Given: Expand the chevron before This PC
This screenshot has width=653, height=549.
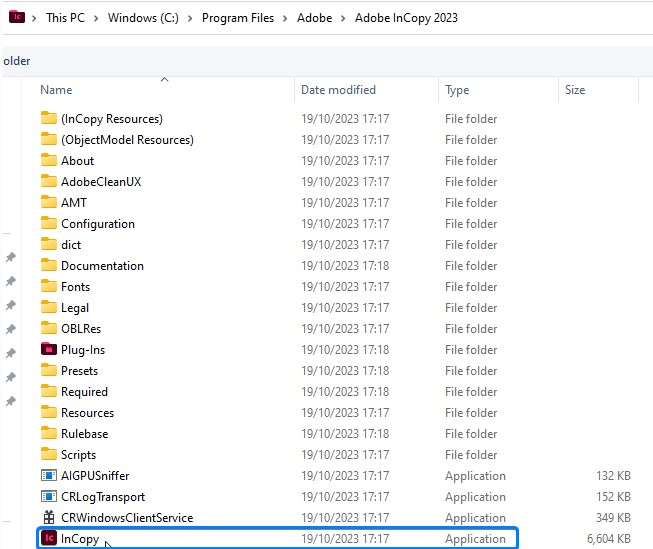Looking at the screenshot, I should coord(34,18).
